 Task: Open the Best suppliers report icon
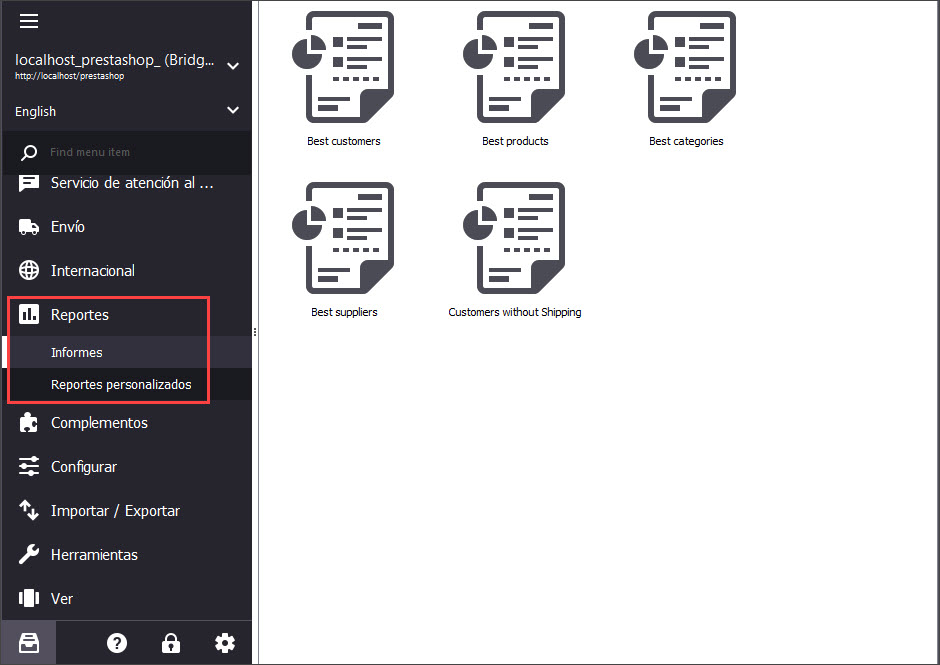(x=343, y=238)
